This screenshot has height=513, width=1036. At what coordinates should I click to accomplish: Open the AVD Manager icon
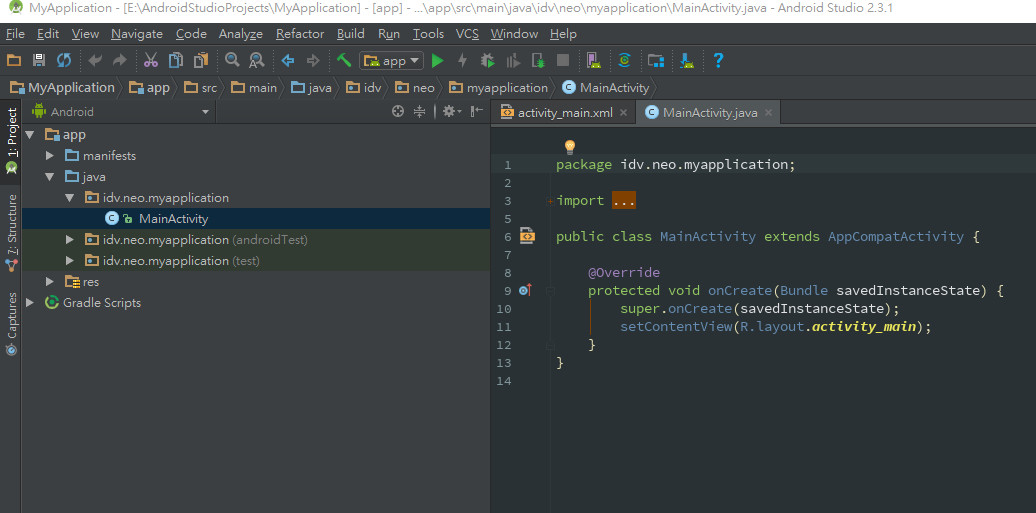click(593, 61)
